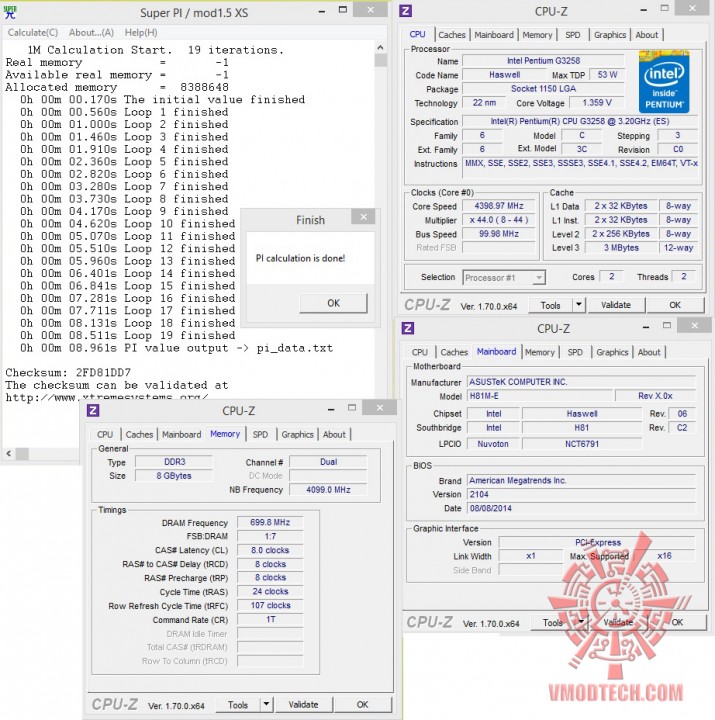This screenshot has width=715, height=720.
Task: Click Tools button in the Memory window
Action: 238,705
